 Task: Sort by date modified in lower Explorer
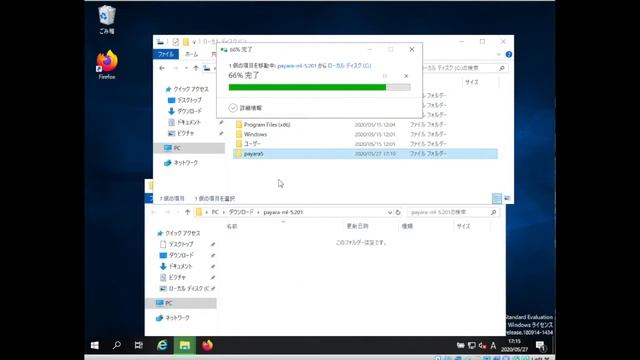358,226
